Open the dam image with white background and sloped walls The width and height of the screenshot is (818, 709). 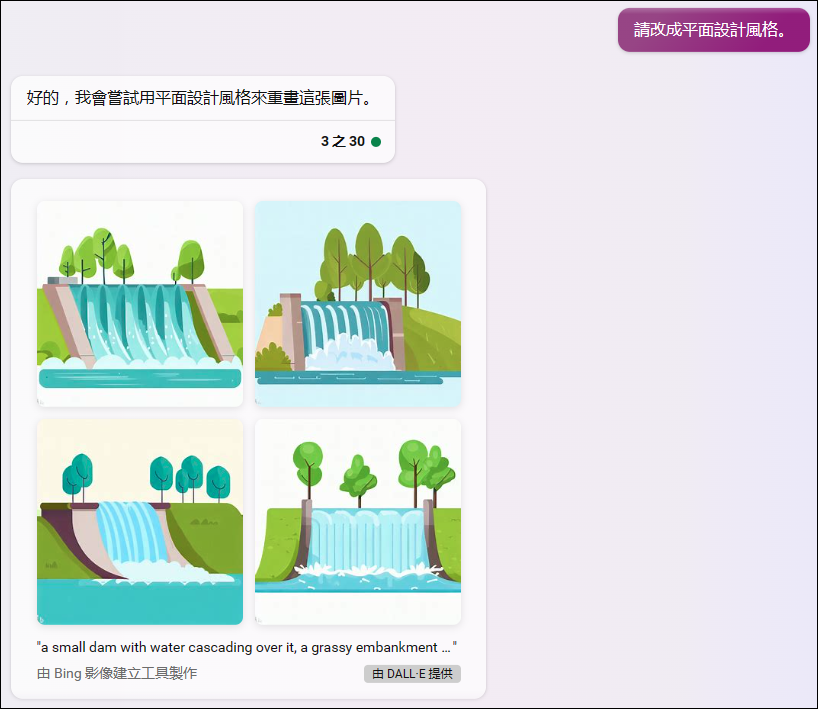coord(140,304)
